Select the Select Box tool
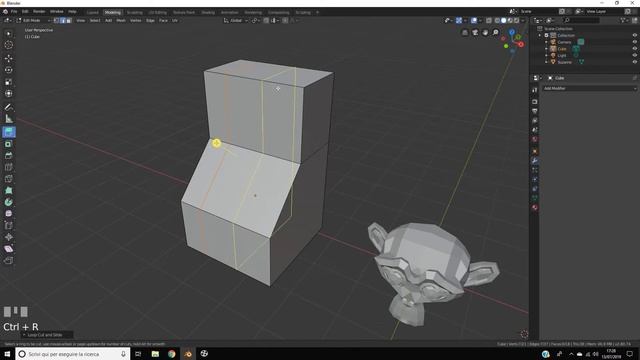The height and width of the screenshot is (360, 640). point(9,33)
